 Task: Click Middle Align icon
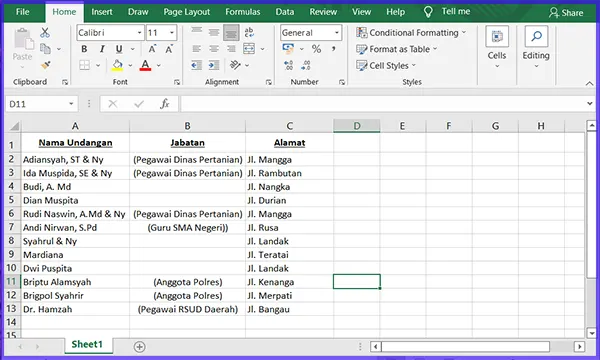(214, 32)
